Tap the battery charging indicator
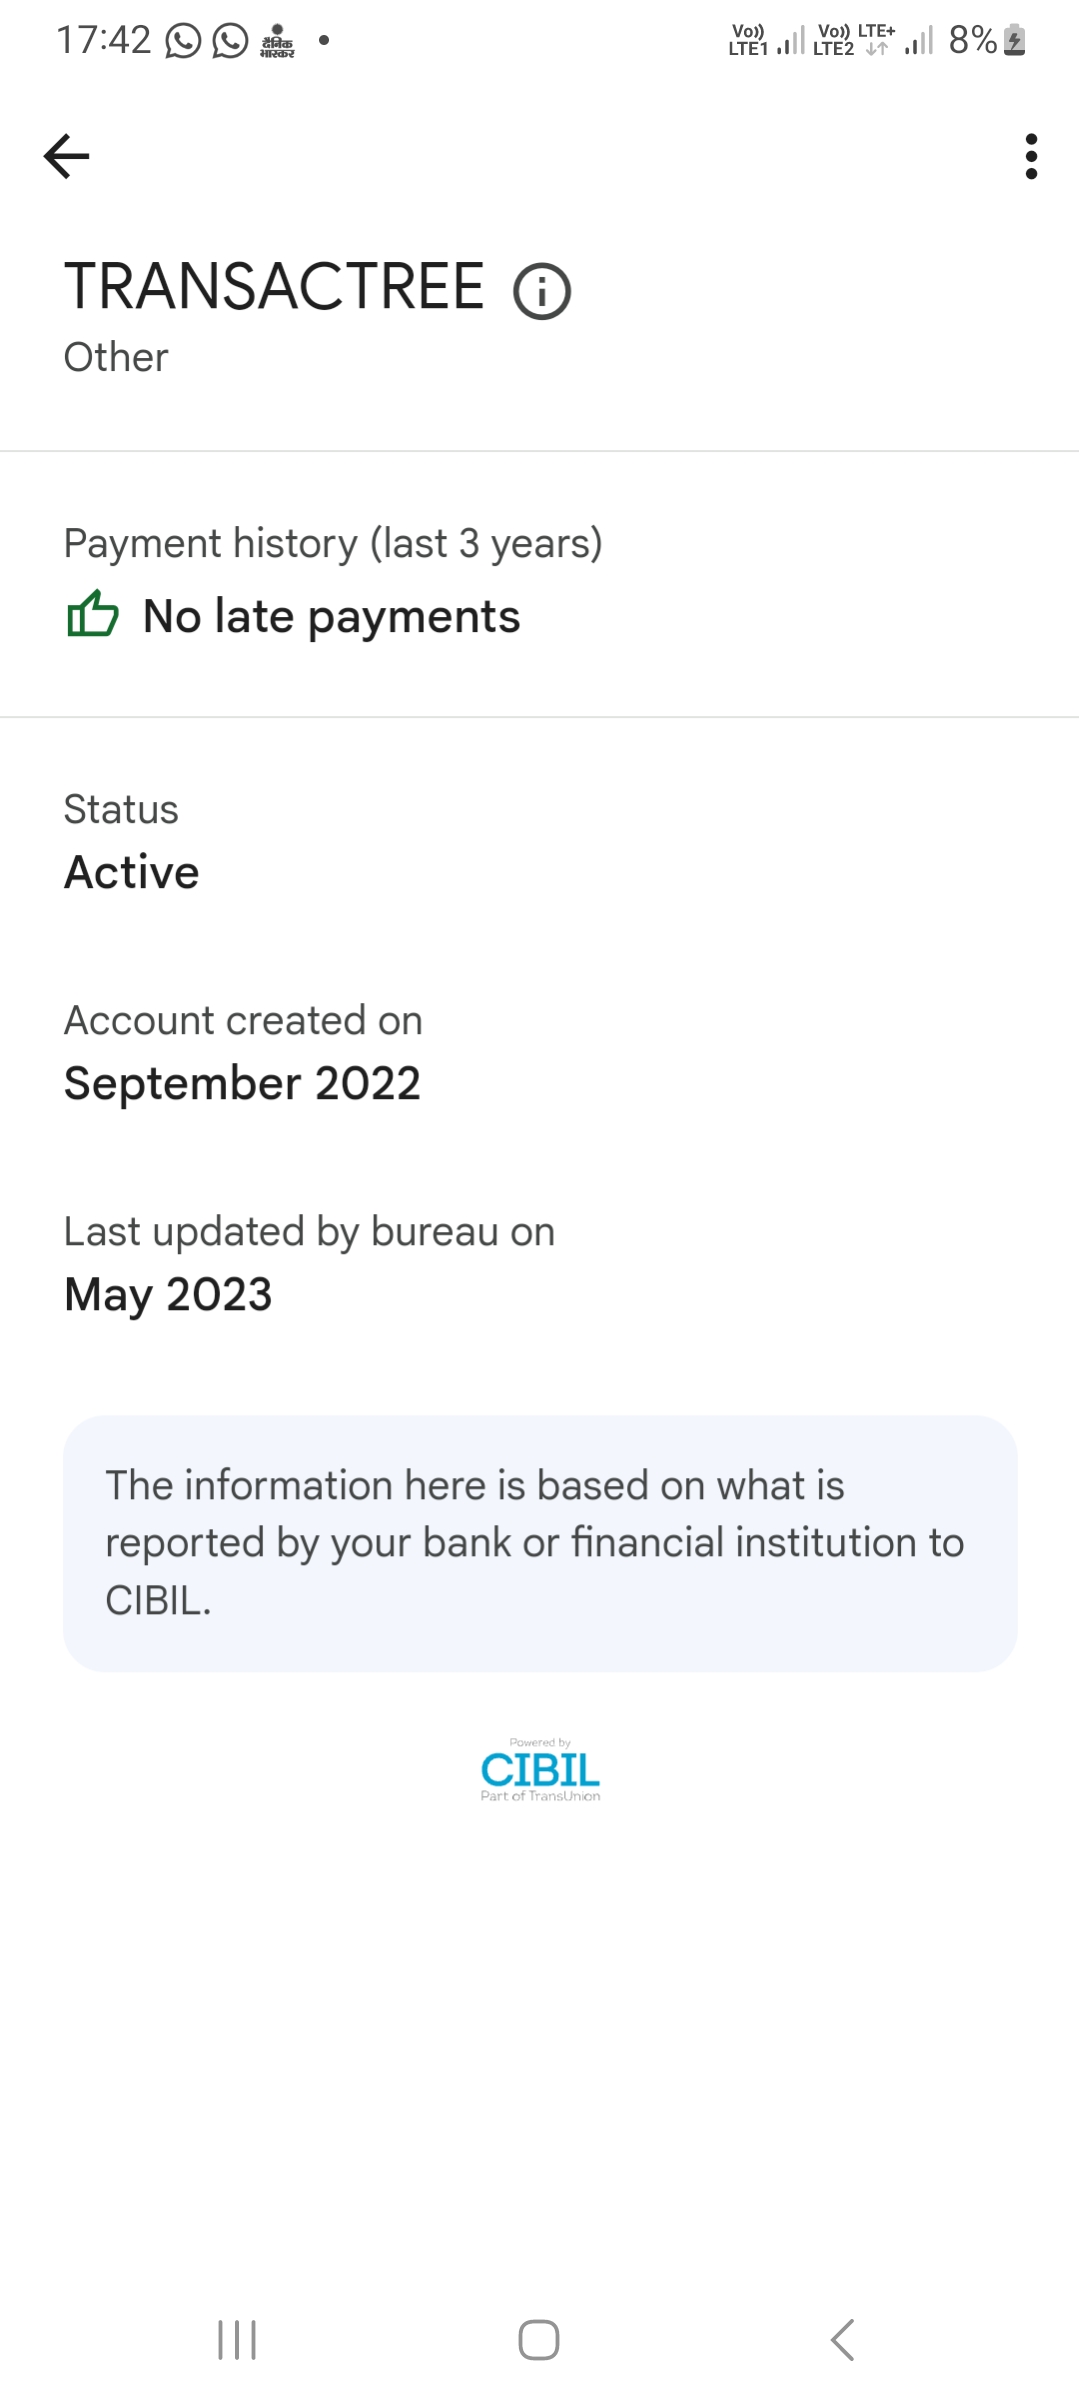Screen dimensions: 1080x2400 pos(1014,40)
